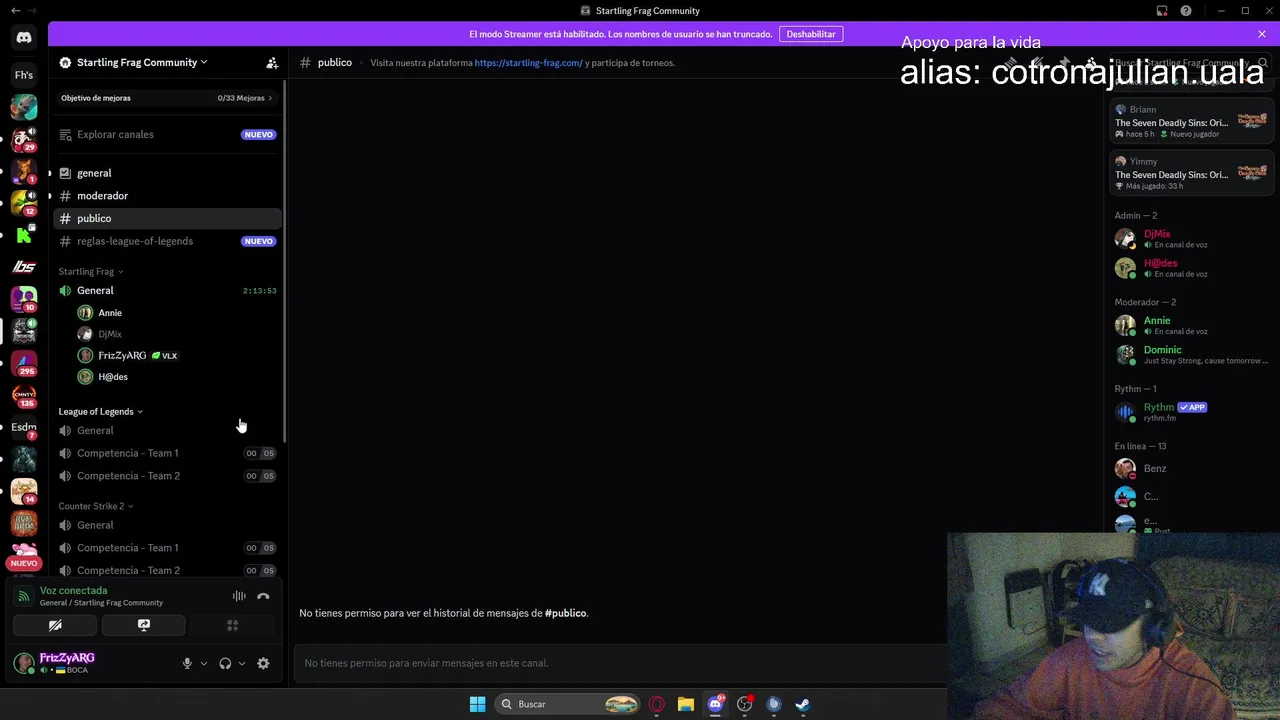Viewport: 1280px width, 720px height.
Task: Select reglas-league-of-legends channel
Action: click(x=167, y=241)
